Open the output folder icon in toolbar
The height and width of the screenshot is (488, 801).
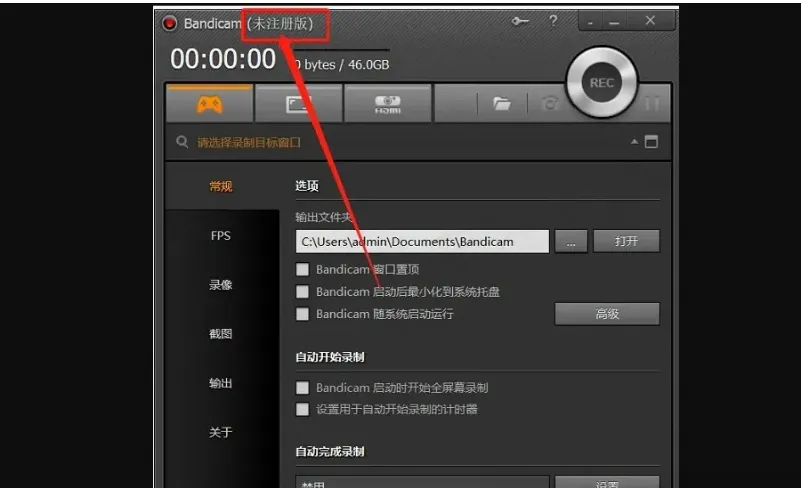502,104
